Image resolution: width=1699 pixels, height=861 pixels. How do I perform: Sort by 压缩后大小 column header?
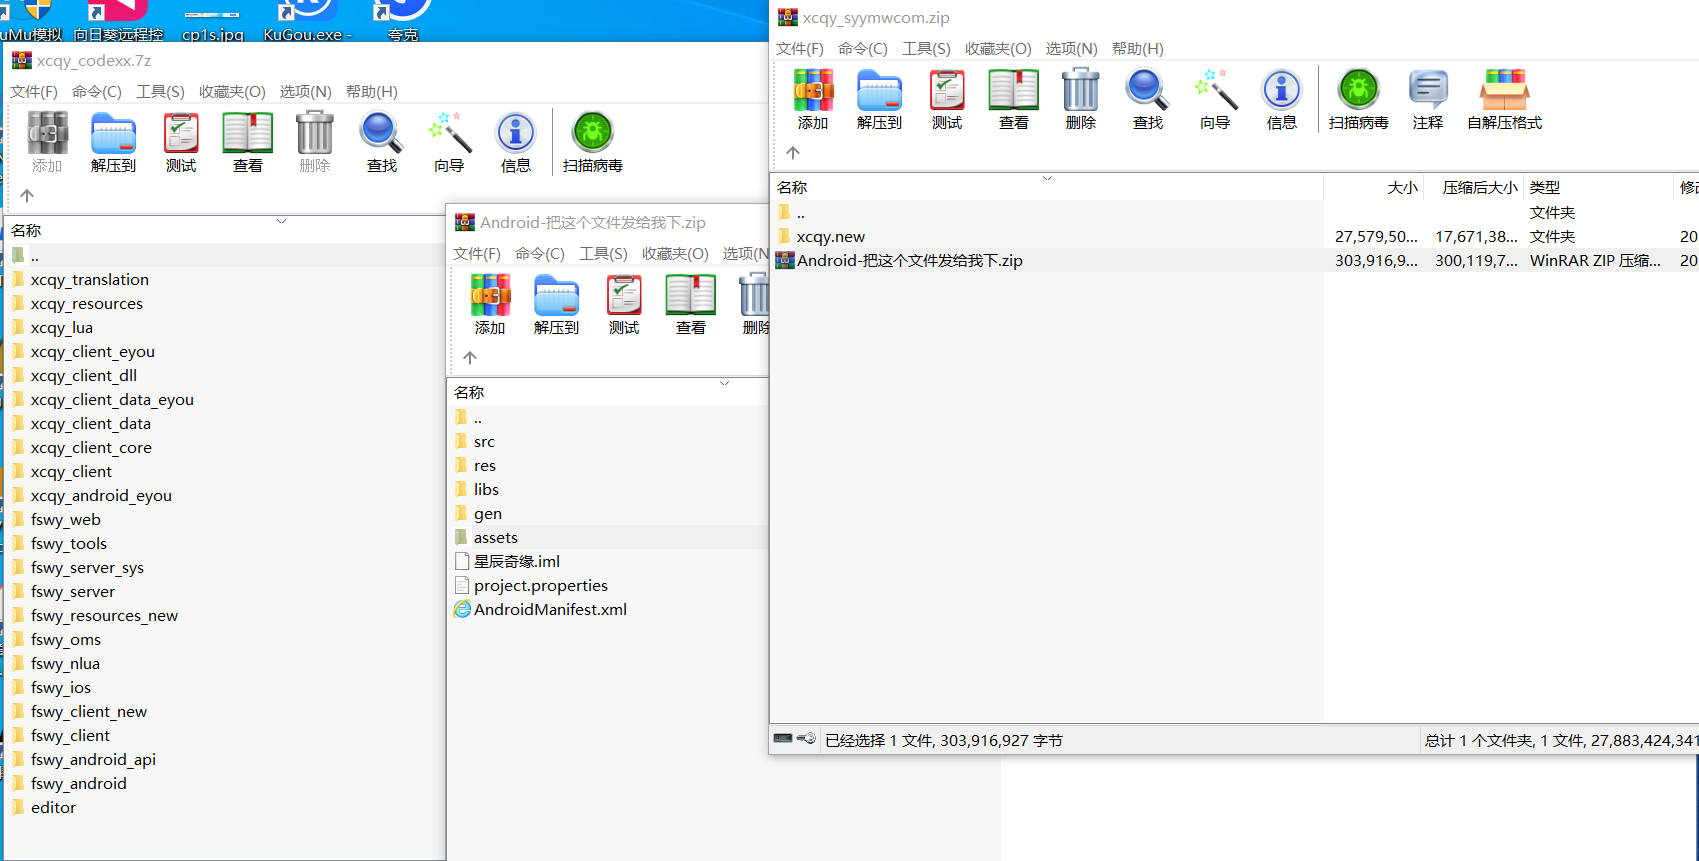[x=1479, y=188]
